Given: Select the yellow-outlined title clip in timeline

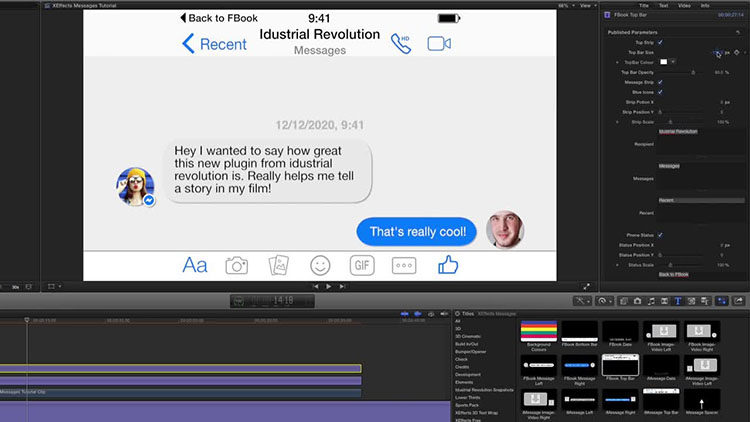Looking at the screenshot, I should coord(180,368).
